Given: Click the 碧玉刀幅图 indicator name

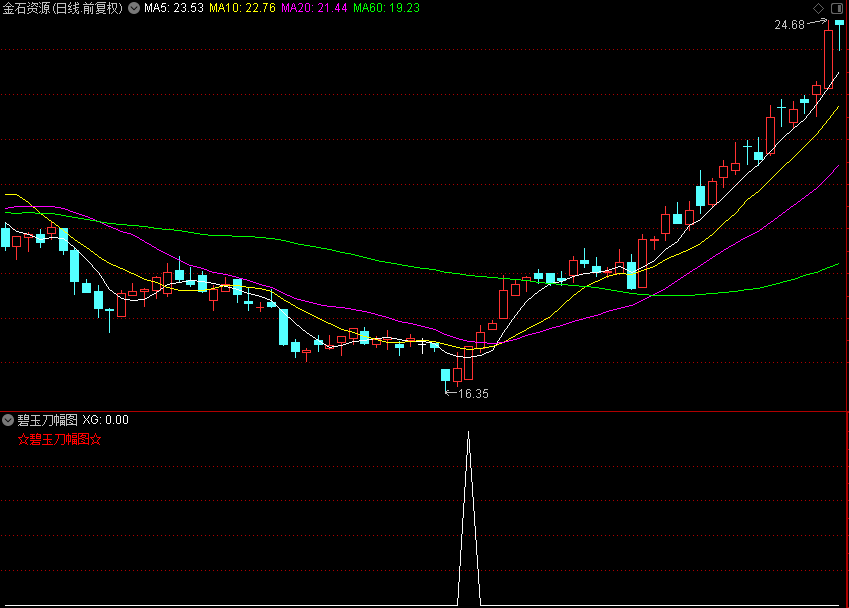Looking at the screenshot, I should [48, 420].
